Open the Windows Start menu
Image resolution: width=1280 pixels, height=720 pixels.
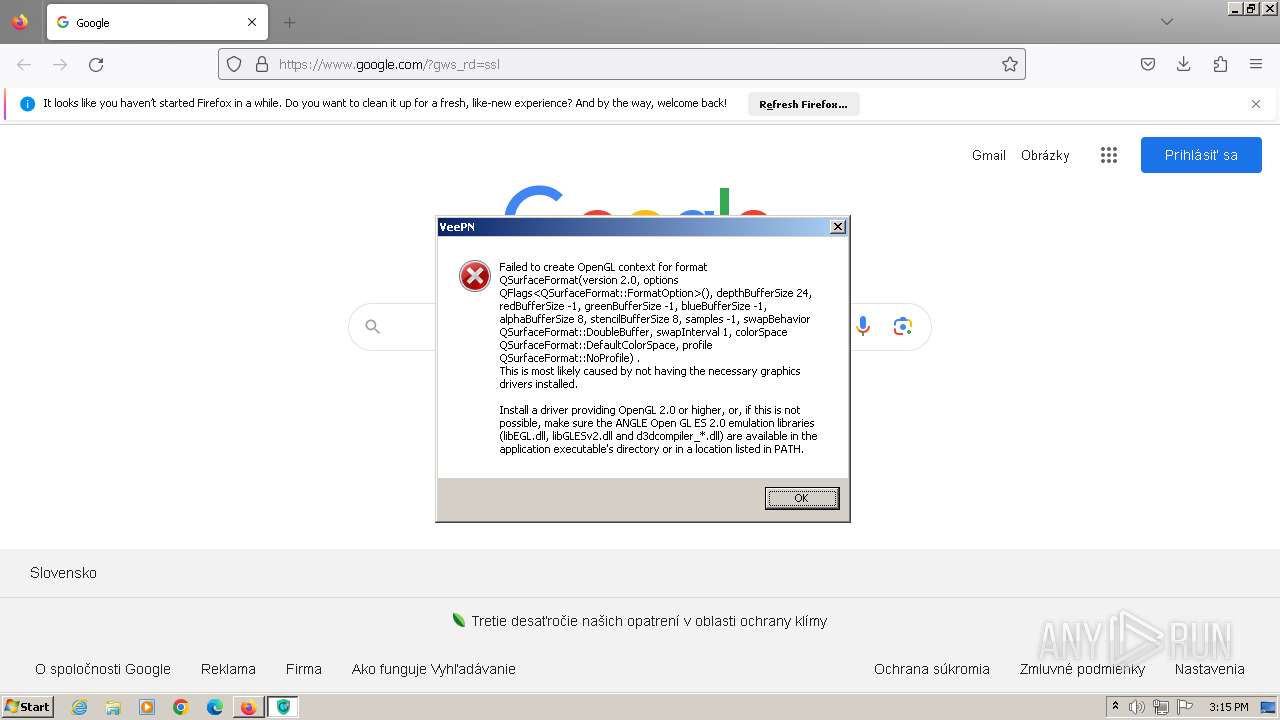(28, 707)
